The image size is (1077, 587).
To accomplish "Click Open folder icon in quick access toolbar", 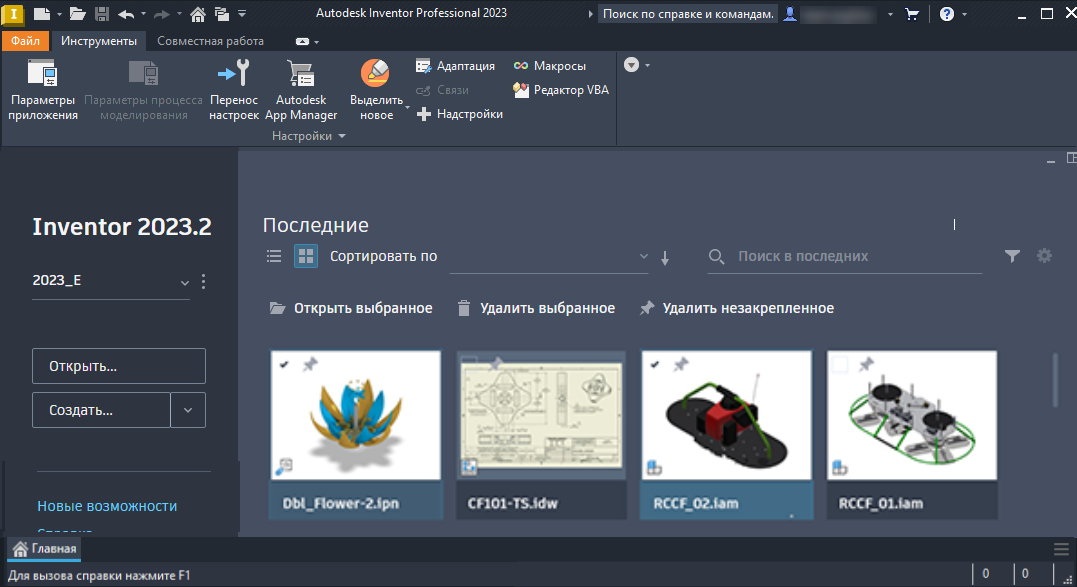I will pyautogui.click(x=77, y=14).
